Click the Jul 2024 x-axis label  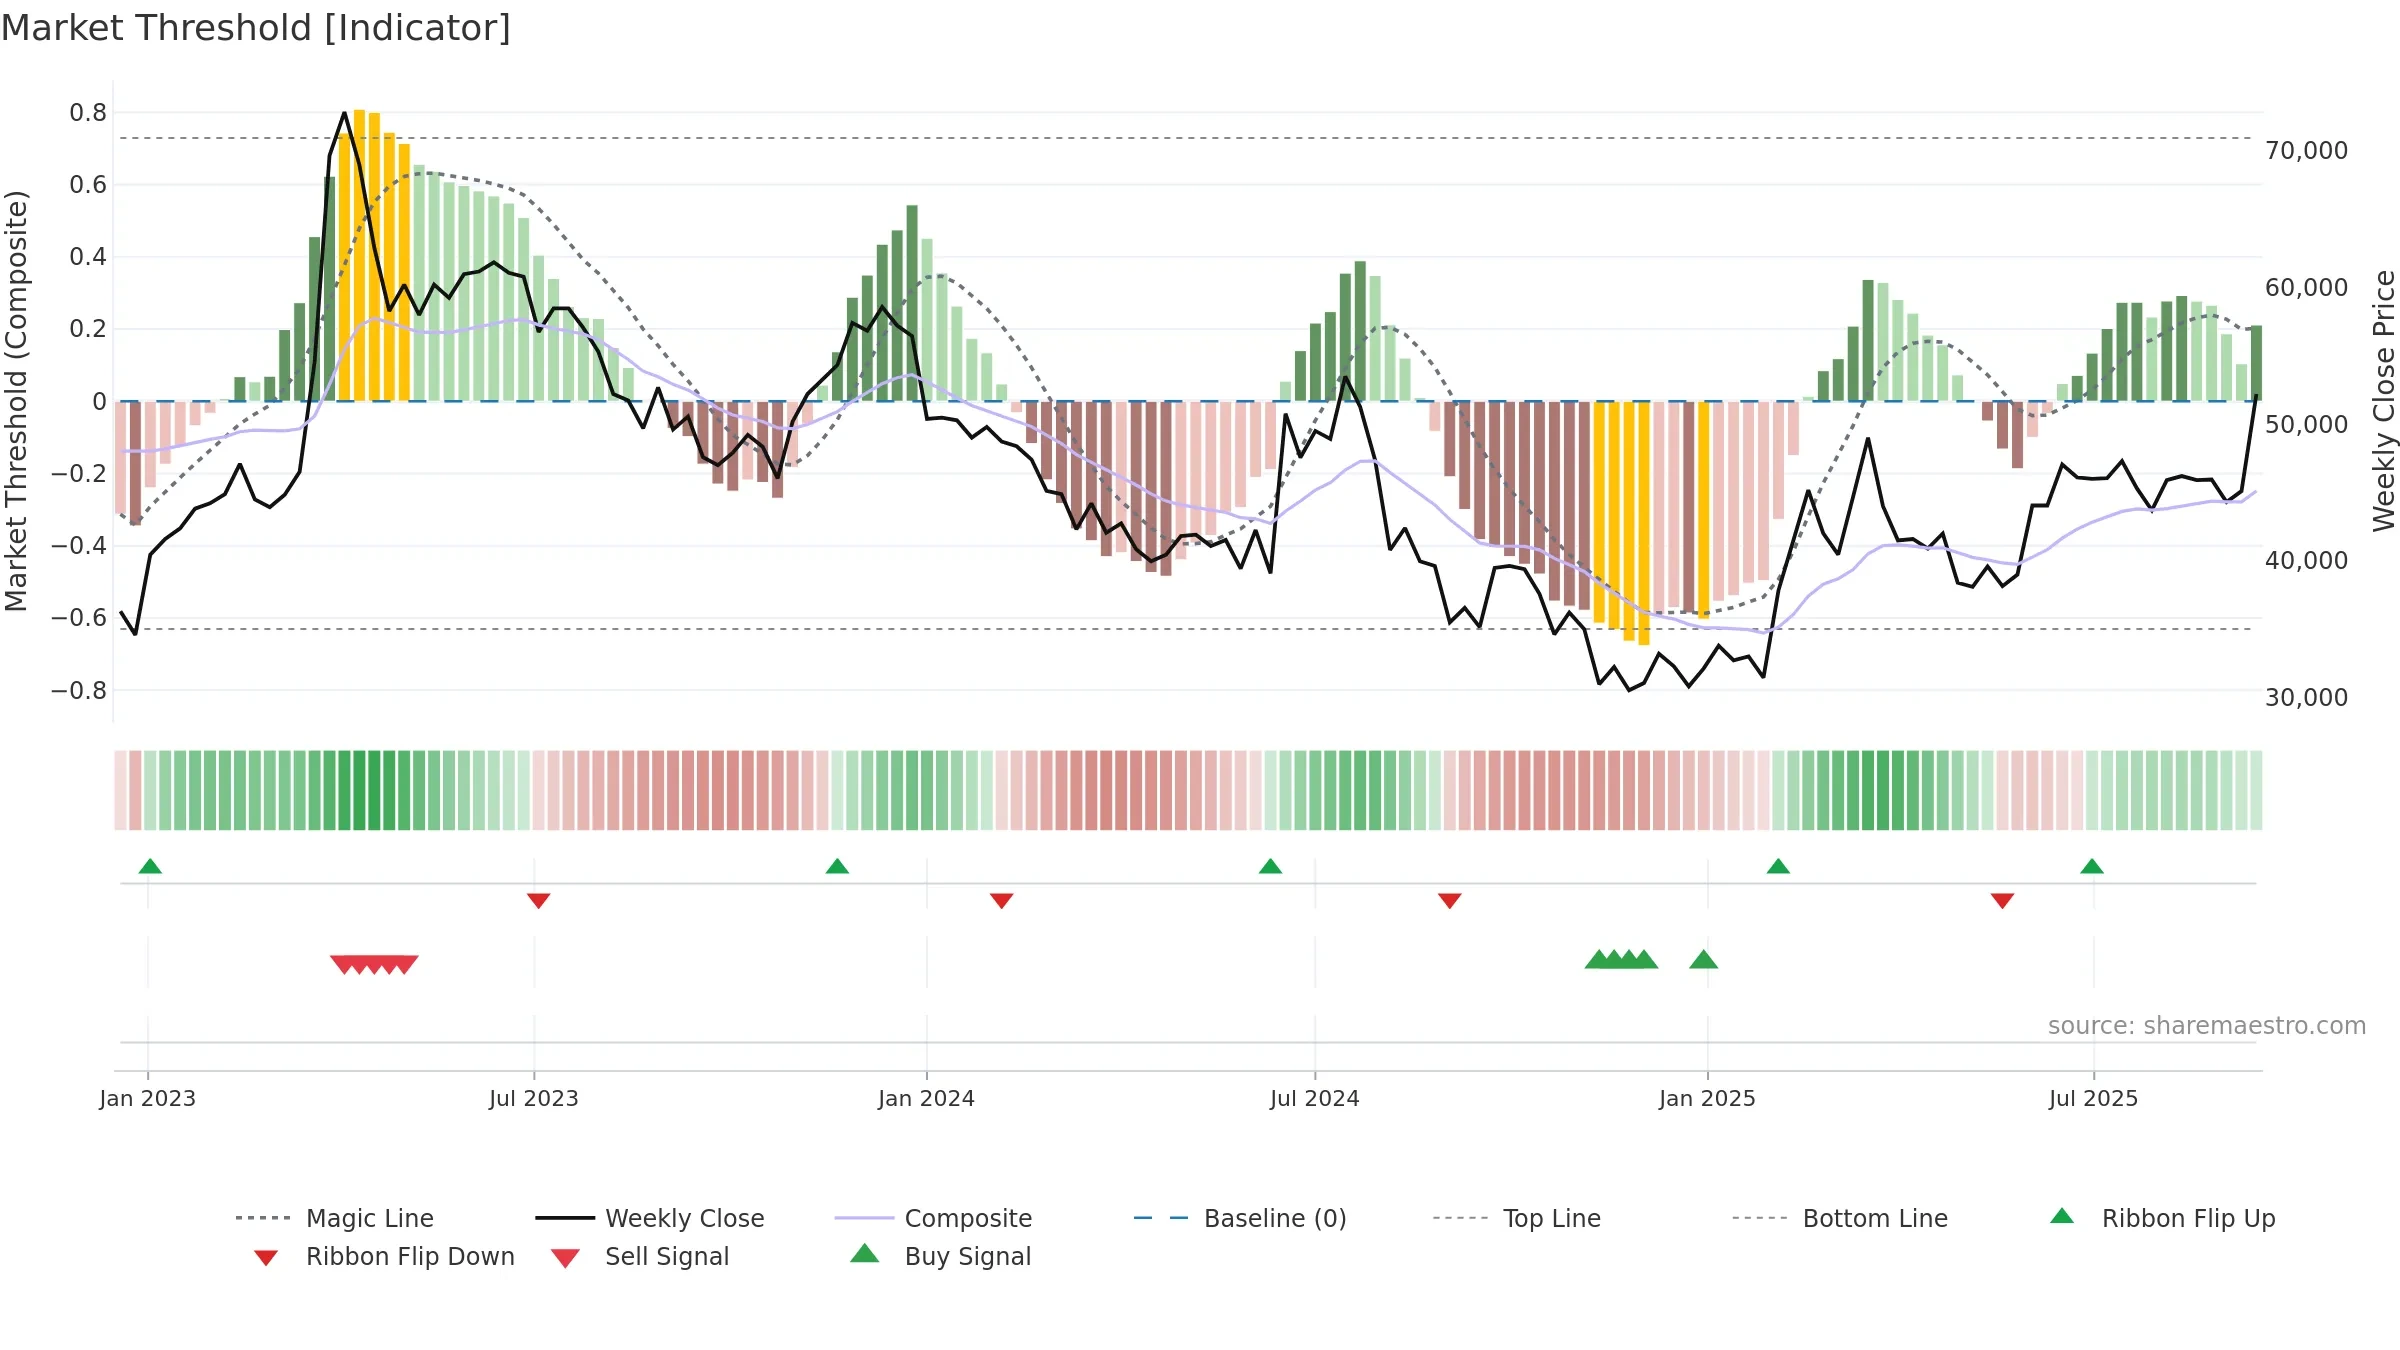(x=1315, y=1098)
